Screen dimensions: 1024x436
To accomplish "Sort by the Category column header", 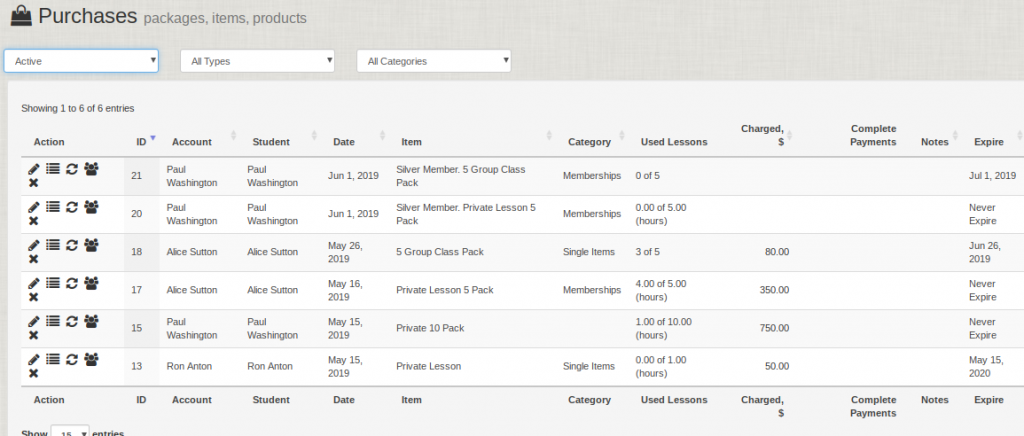I will pyautogui.click(x=589, y=142).
